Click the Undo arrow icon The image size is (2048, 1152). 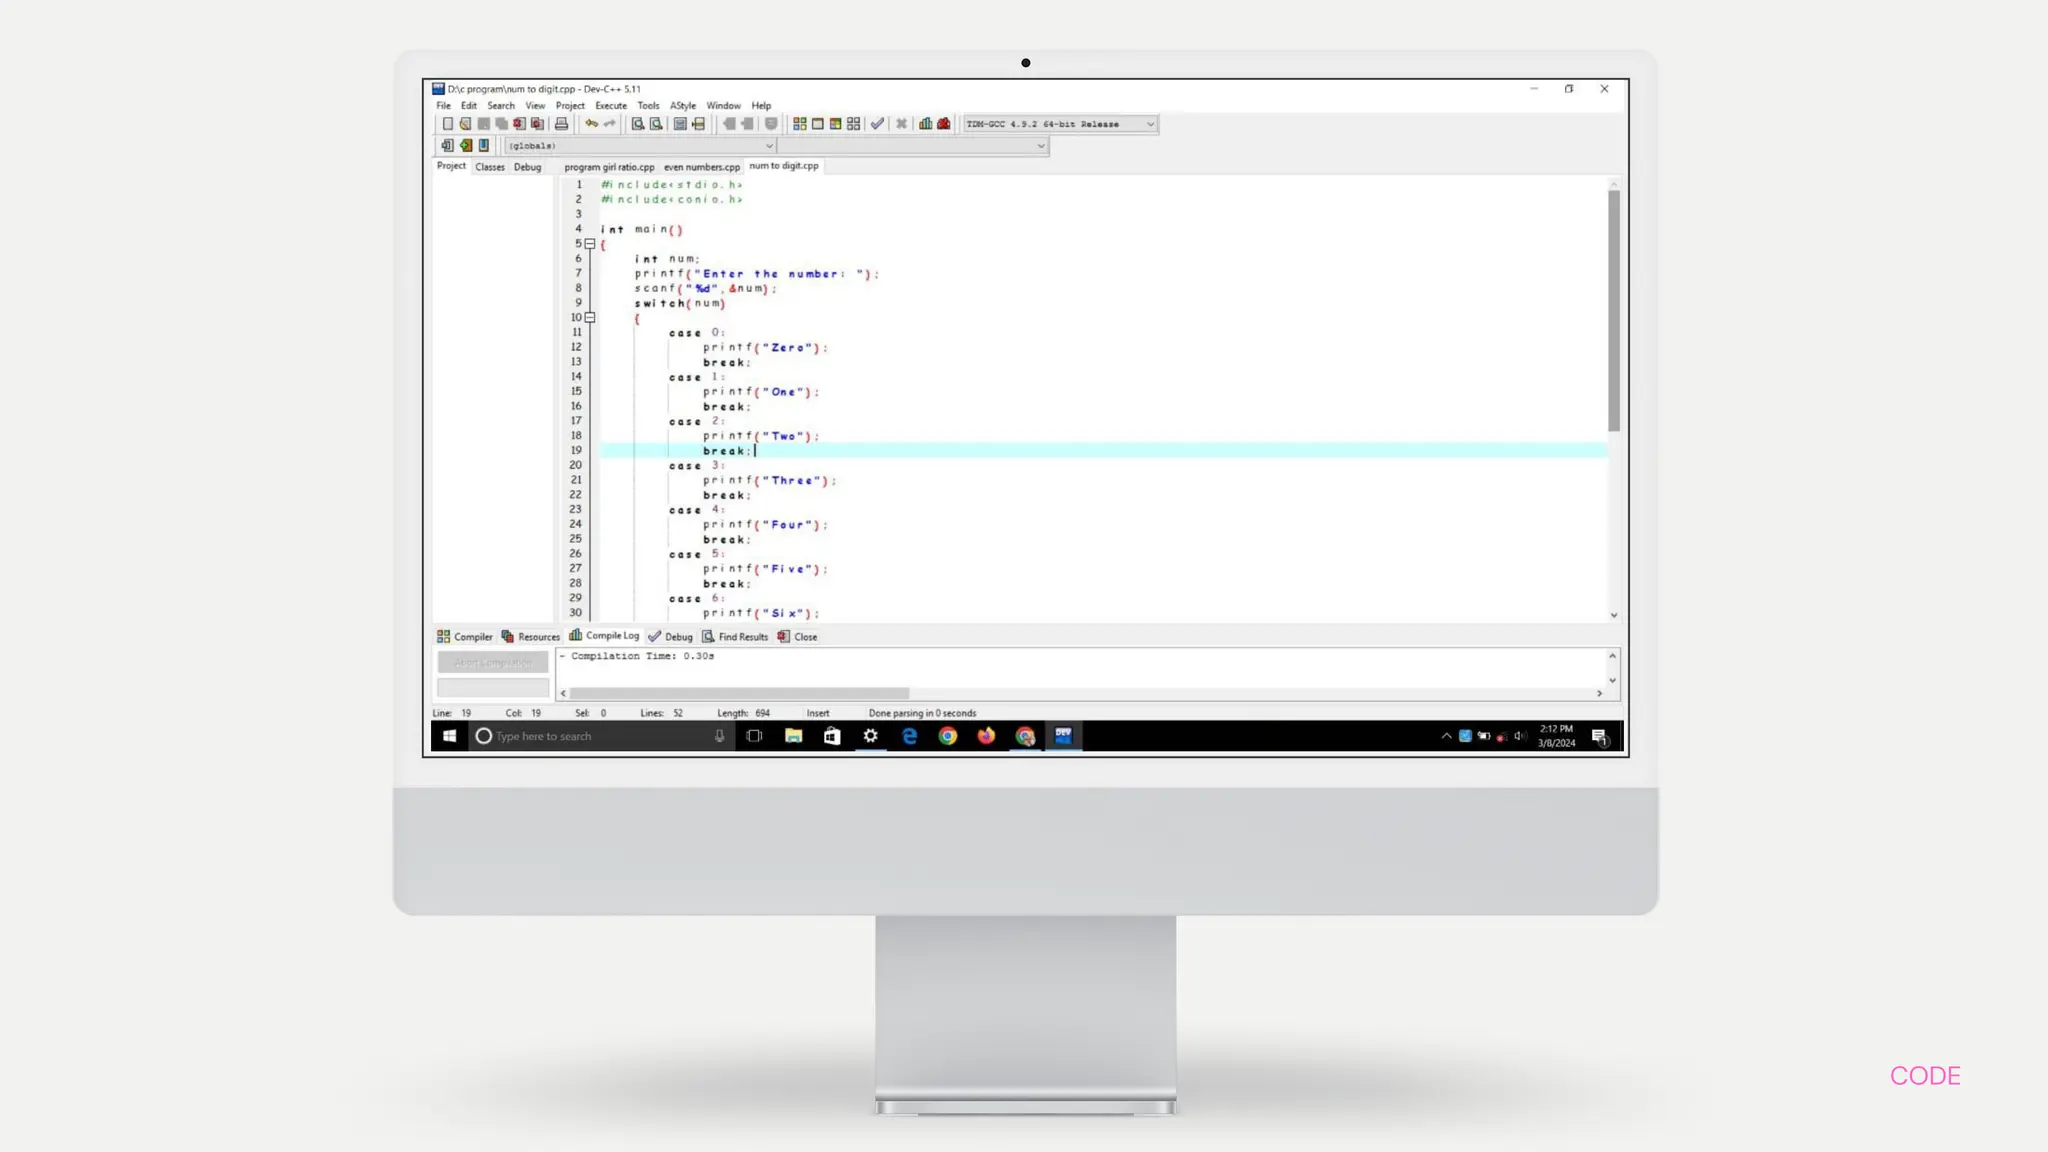pos(591,124)
